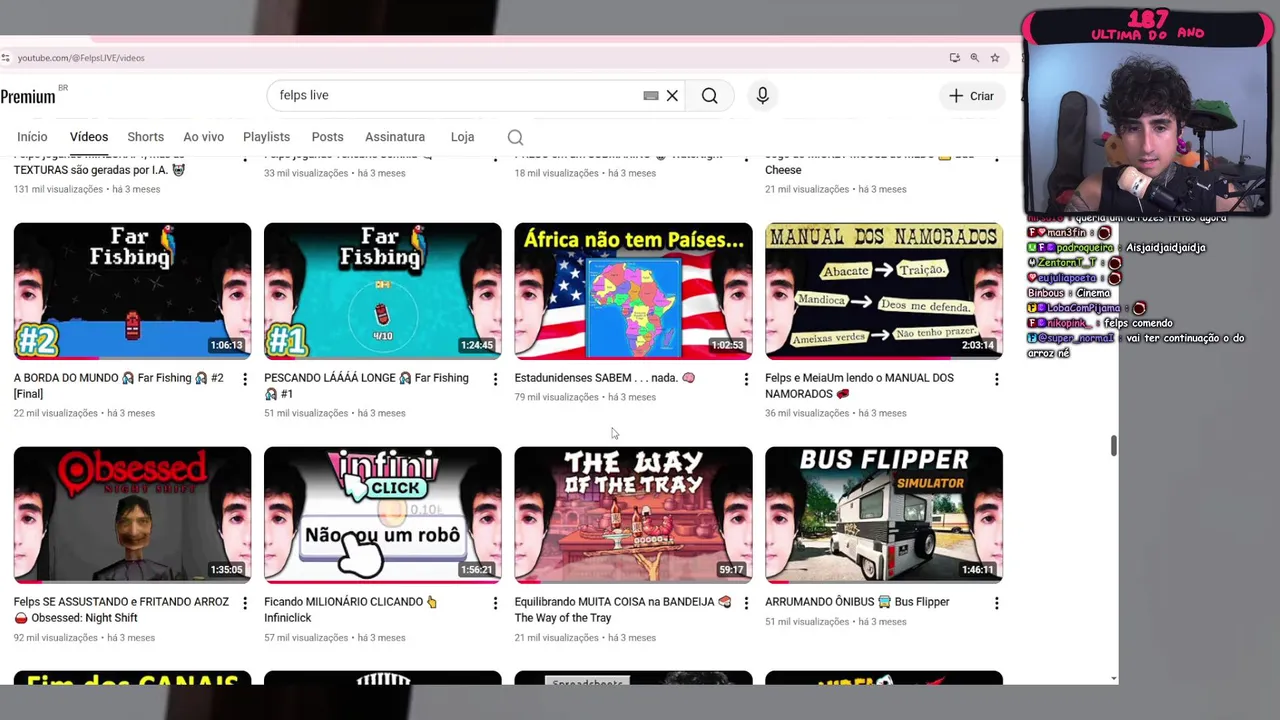The image size is (1280, 720).
Task: Open the title Ficando MILIONÁRIO CLICANDO
Action: coord(351,610)
